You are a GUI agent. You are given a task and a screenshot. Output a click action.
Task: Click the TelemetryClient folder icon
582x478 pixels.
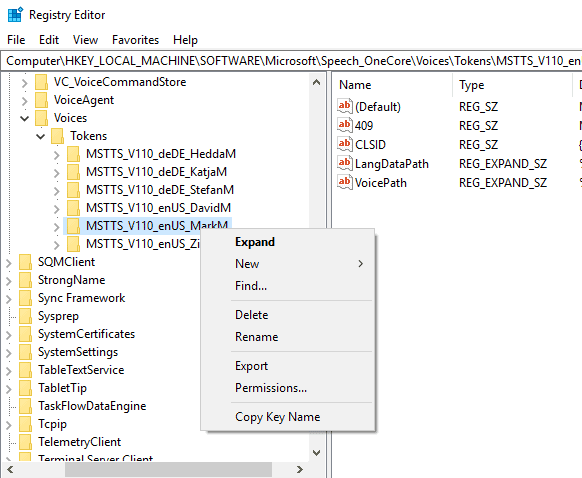(x=25, y=442)
